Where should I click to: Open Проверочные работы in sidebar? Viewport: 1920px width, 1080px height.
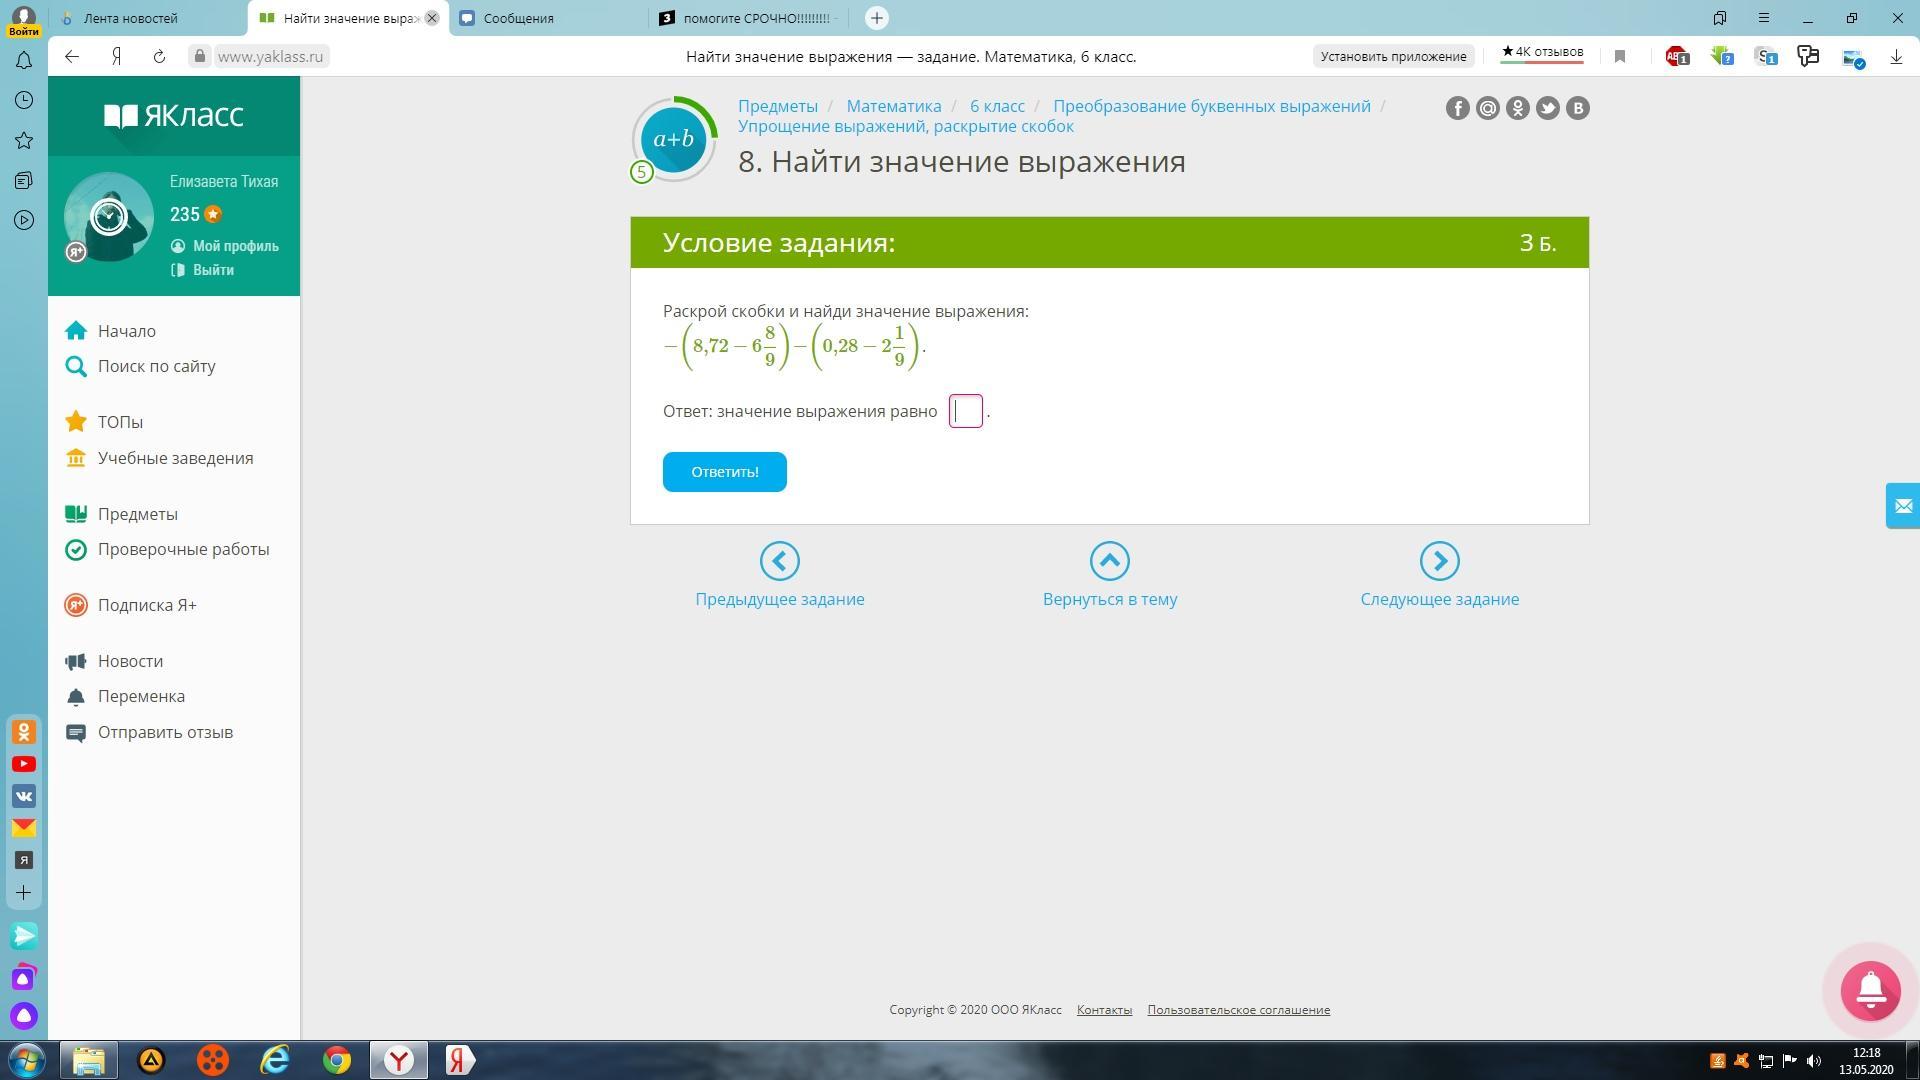click(x=183, y=549)
